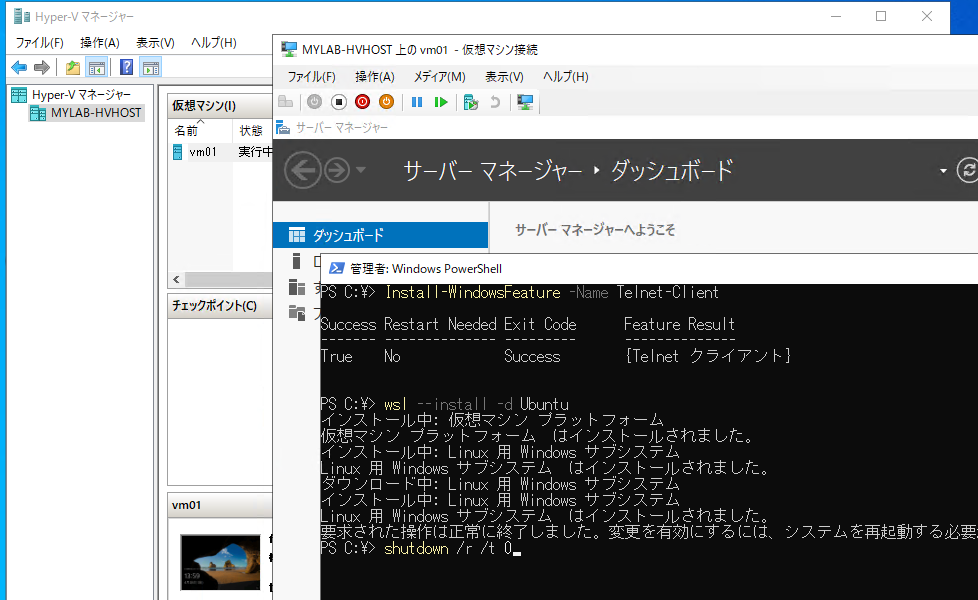The image size is (978, 600).
Task: Select the Turn Off icon for vm01
Action: 340,101
